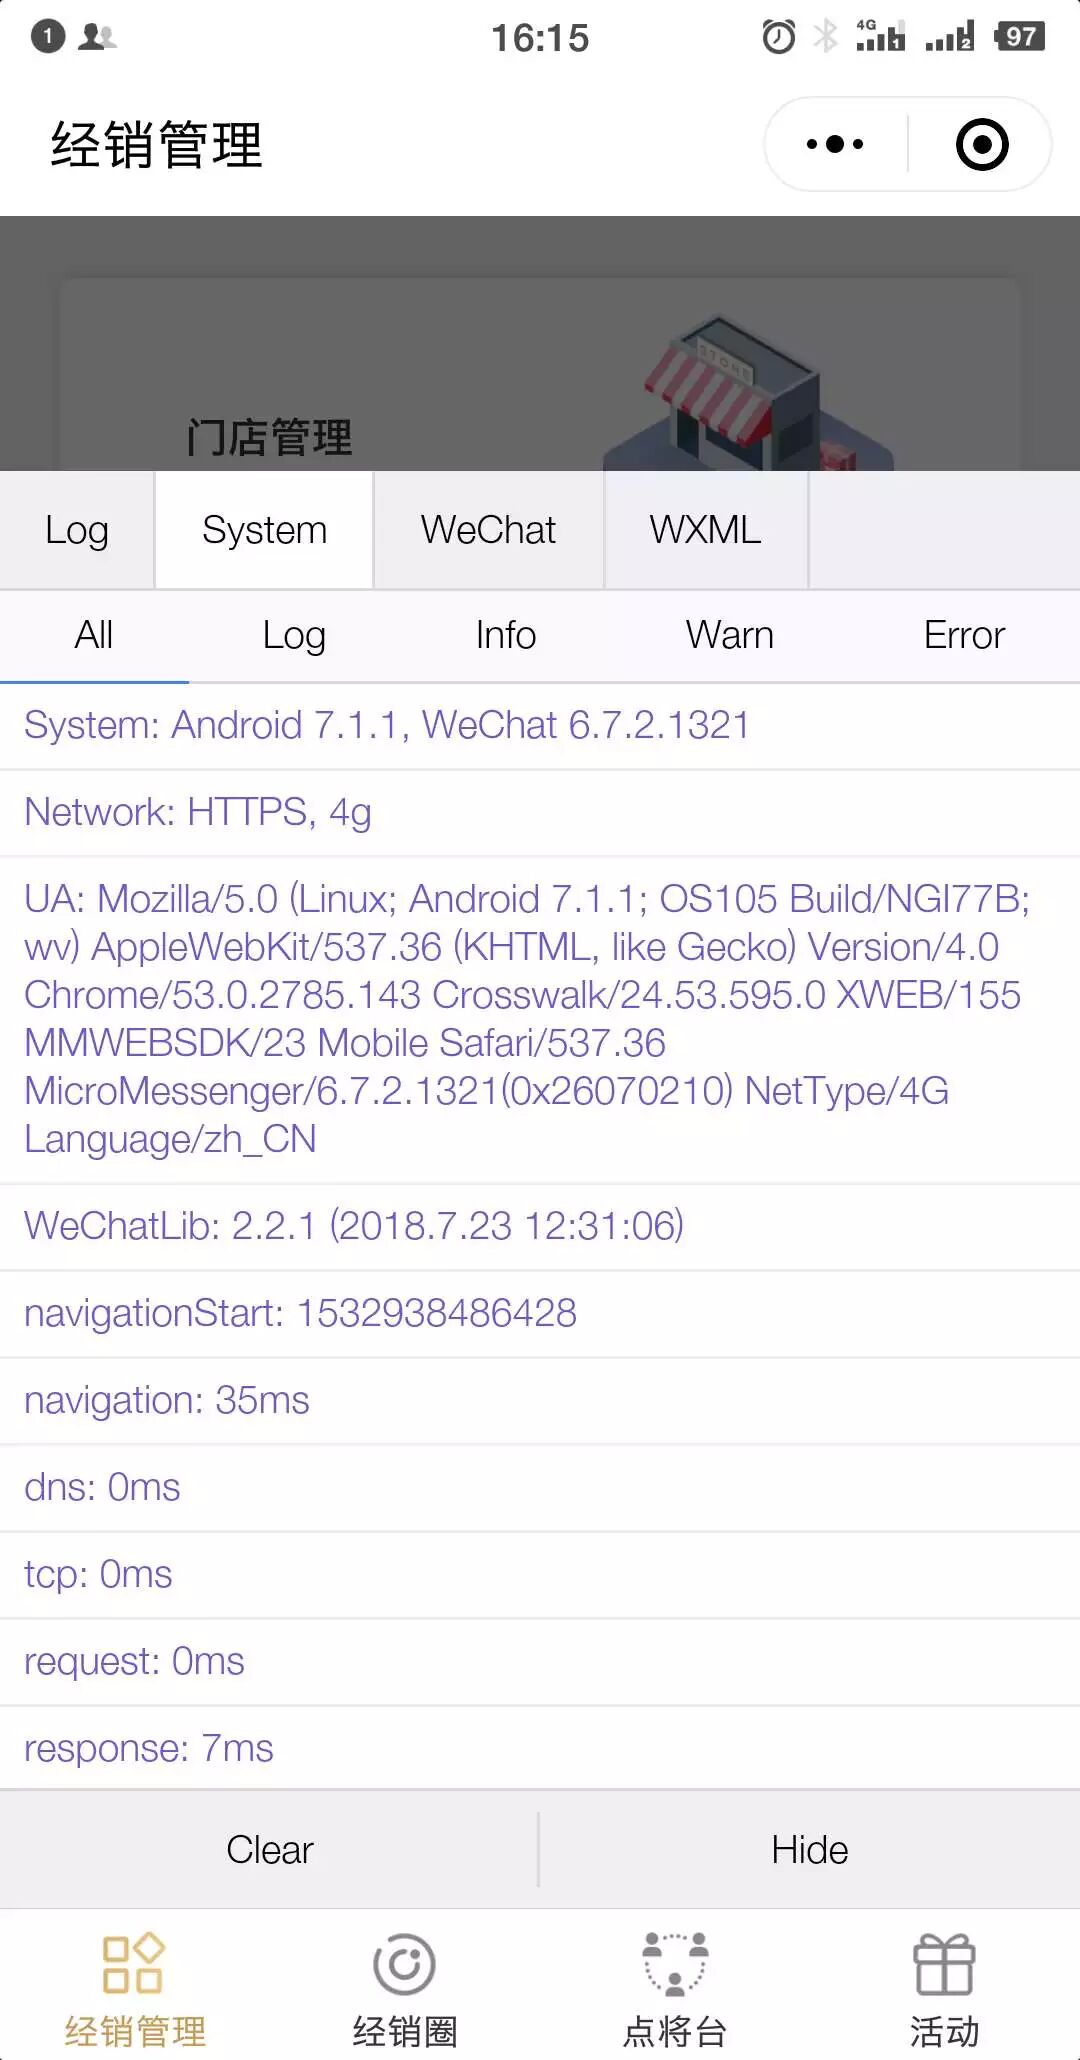Filter entries by Error level
The image size is (1080, 2060).
point(964,636)
